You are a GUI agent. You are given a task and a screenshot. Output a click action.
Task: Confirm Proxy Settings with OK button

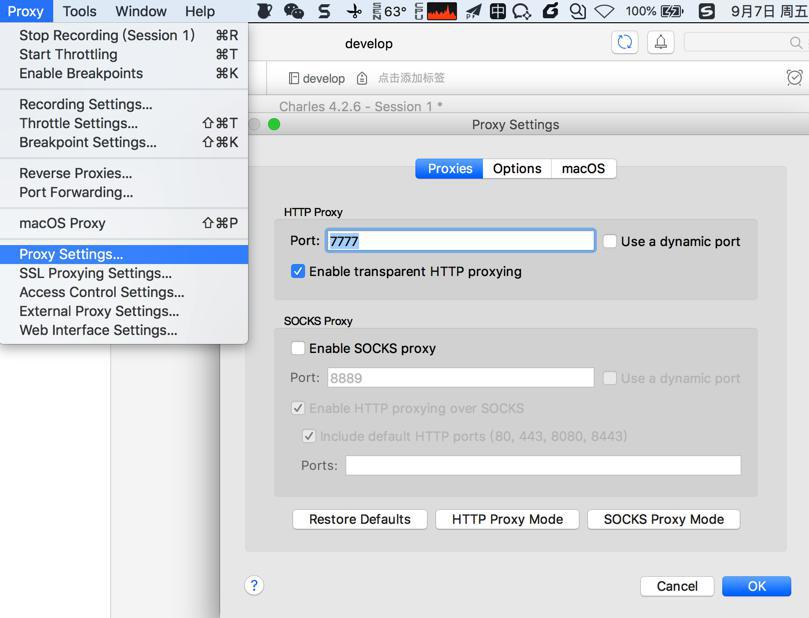coord(756,586)
